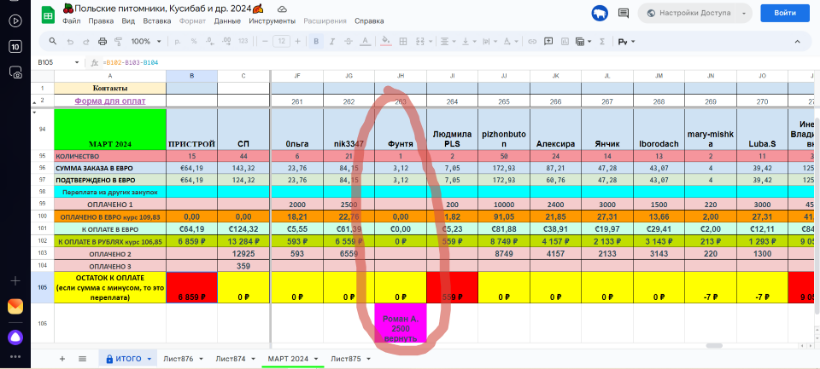The image size is (820, 369).
Task: Open the fill color bucket
Action: pos(386,41)
